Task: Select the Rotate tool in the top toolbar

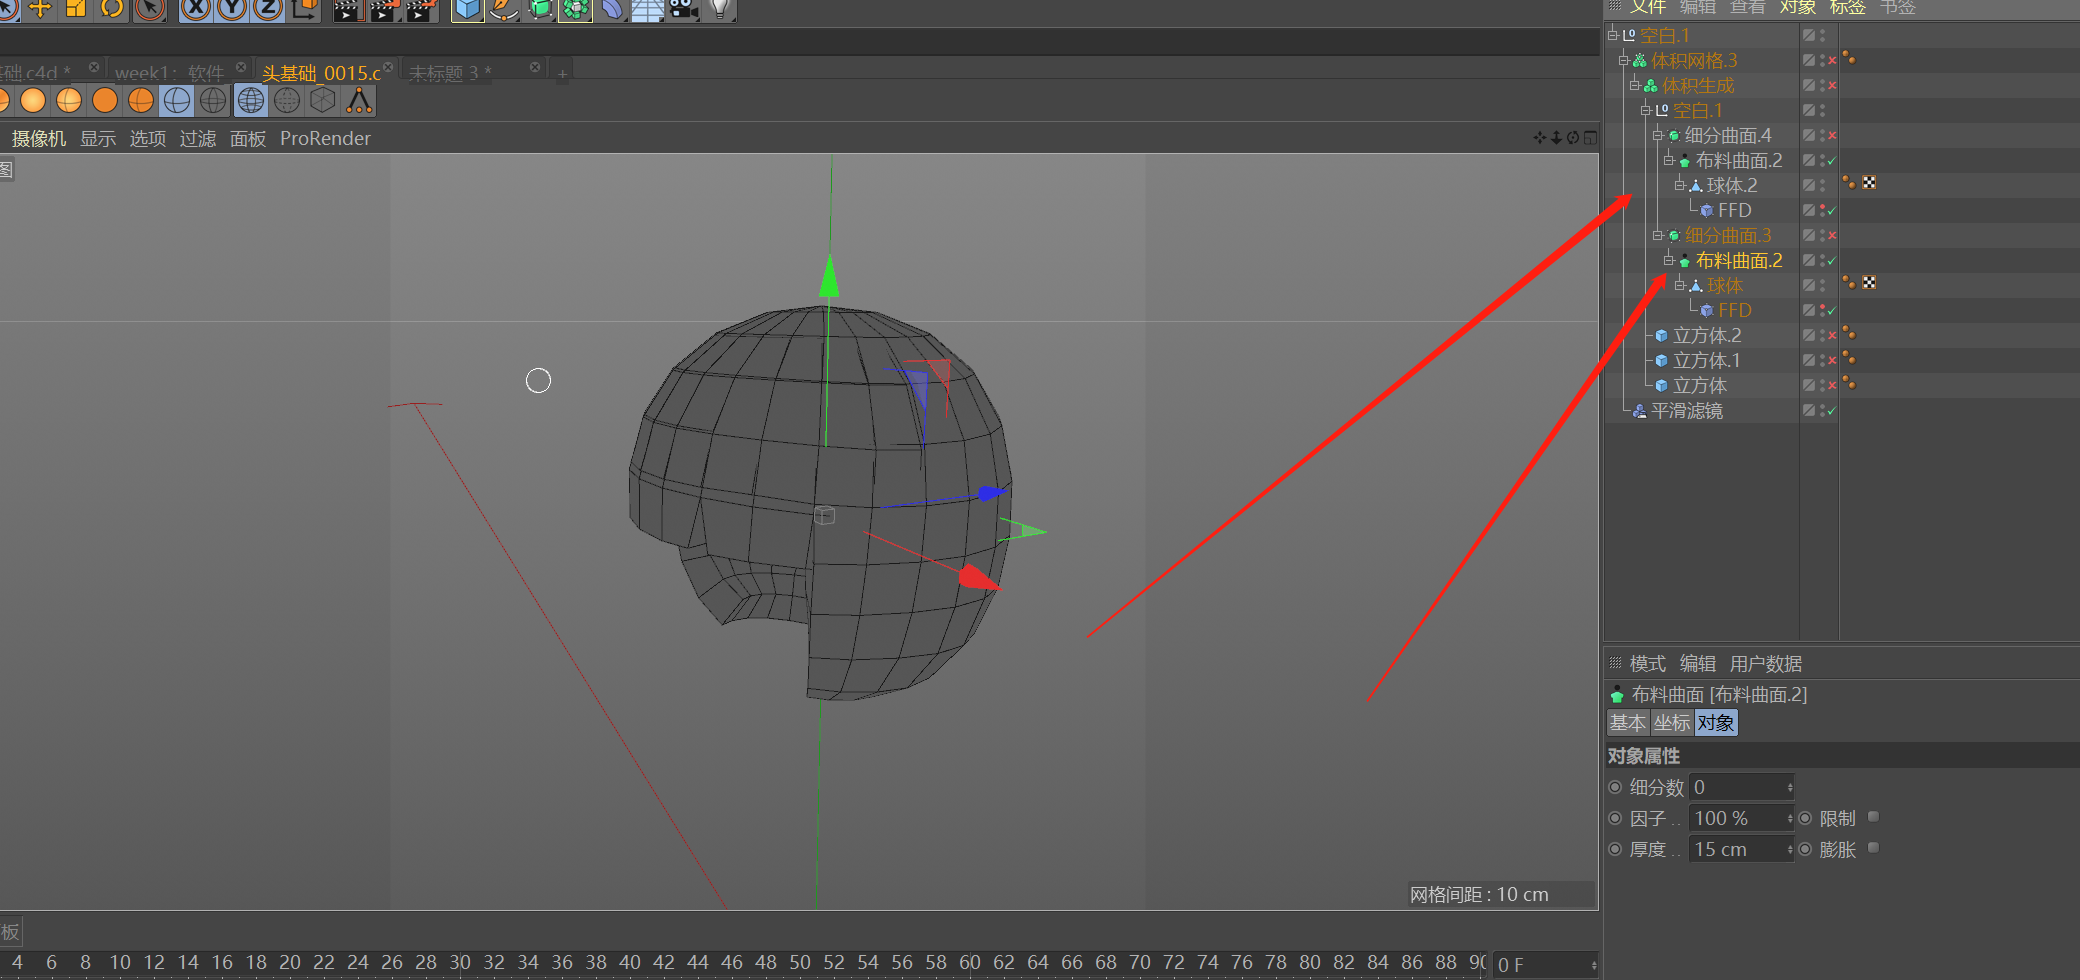Action: [112, 9]
